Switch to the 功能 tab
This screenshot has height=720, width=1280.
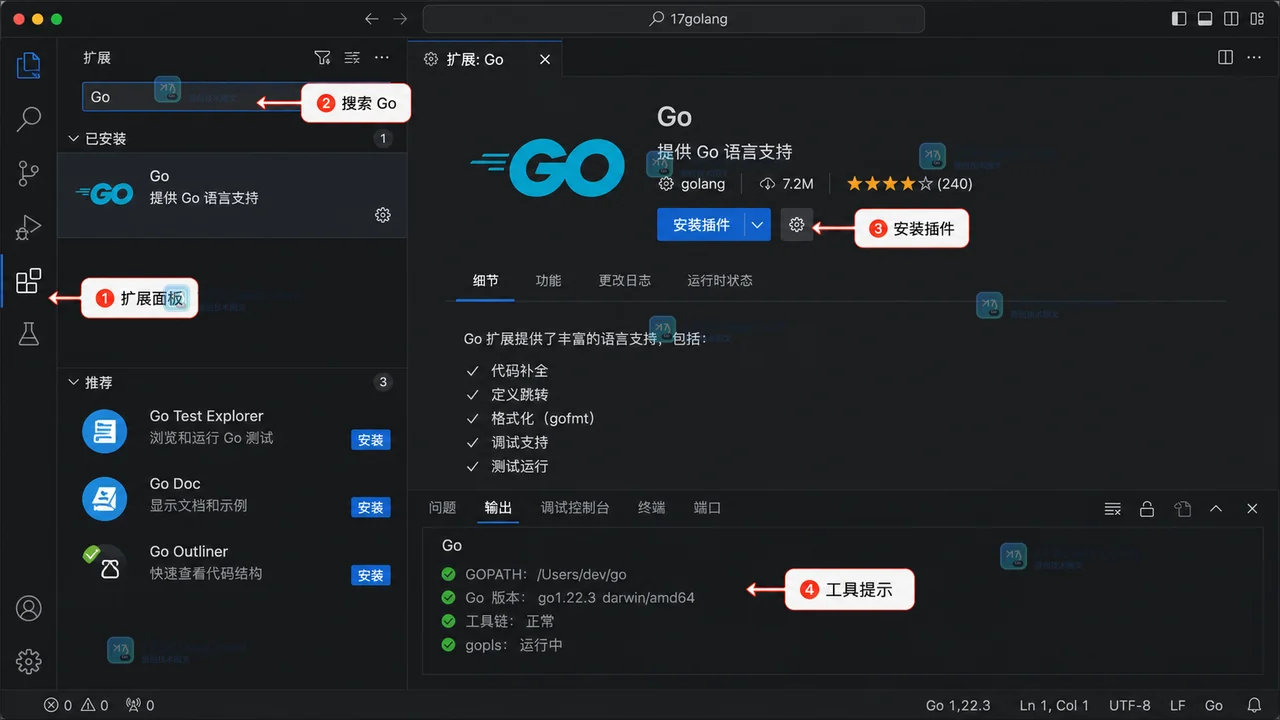click(548, 280)
